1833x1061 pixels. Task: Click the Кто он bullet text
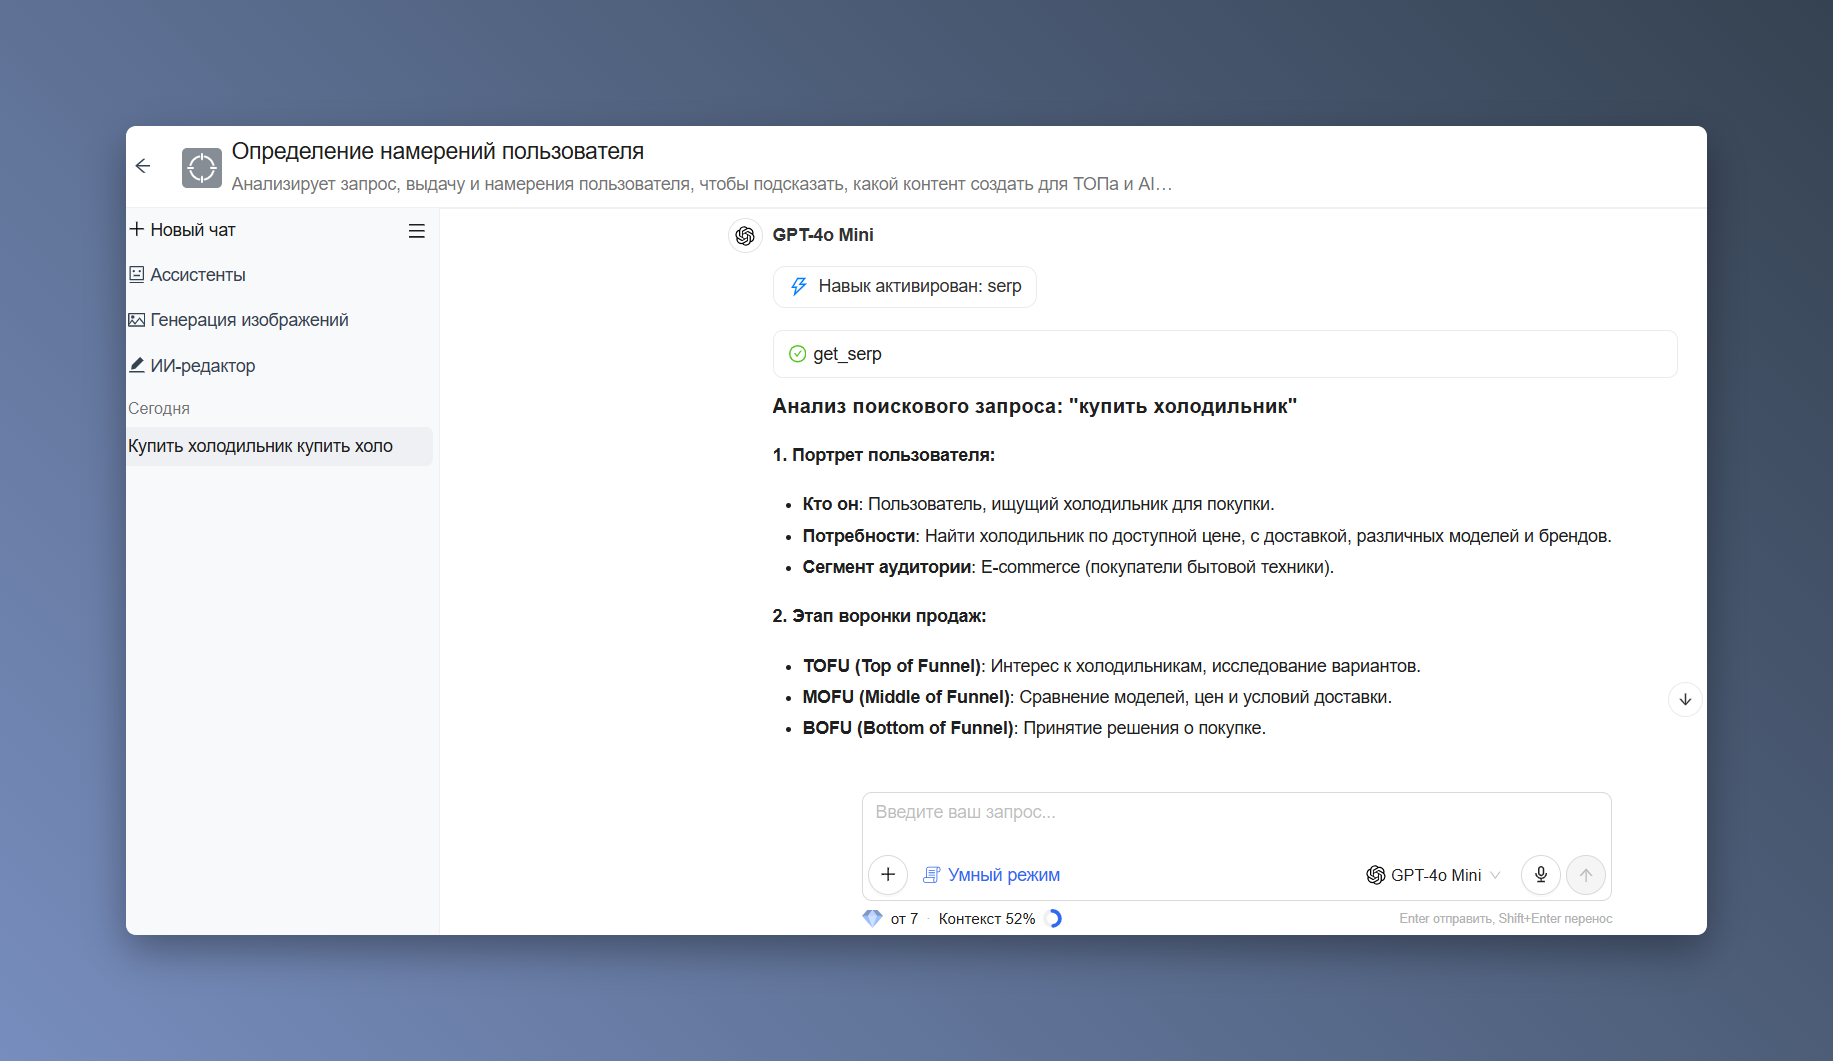pos(1038,504)
